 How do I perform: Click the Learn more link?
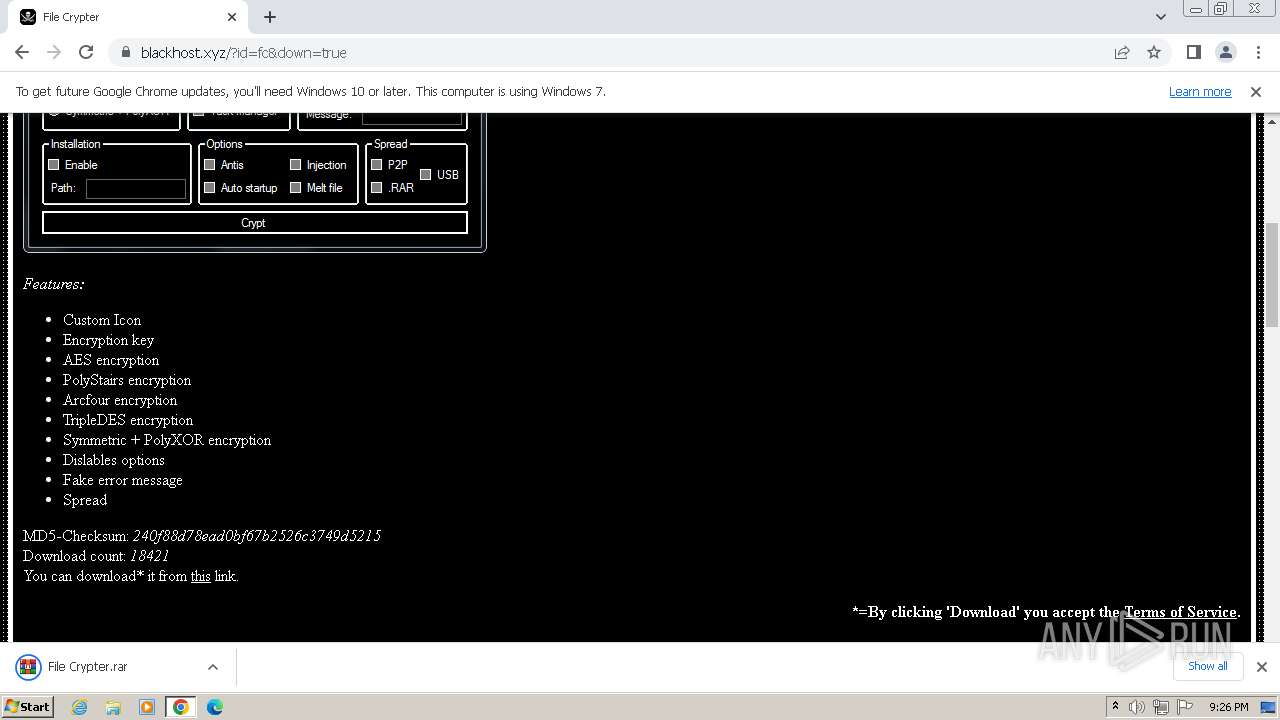pyautogui.click(x=1200, y=91)
